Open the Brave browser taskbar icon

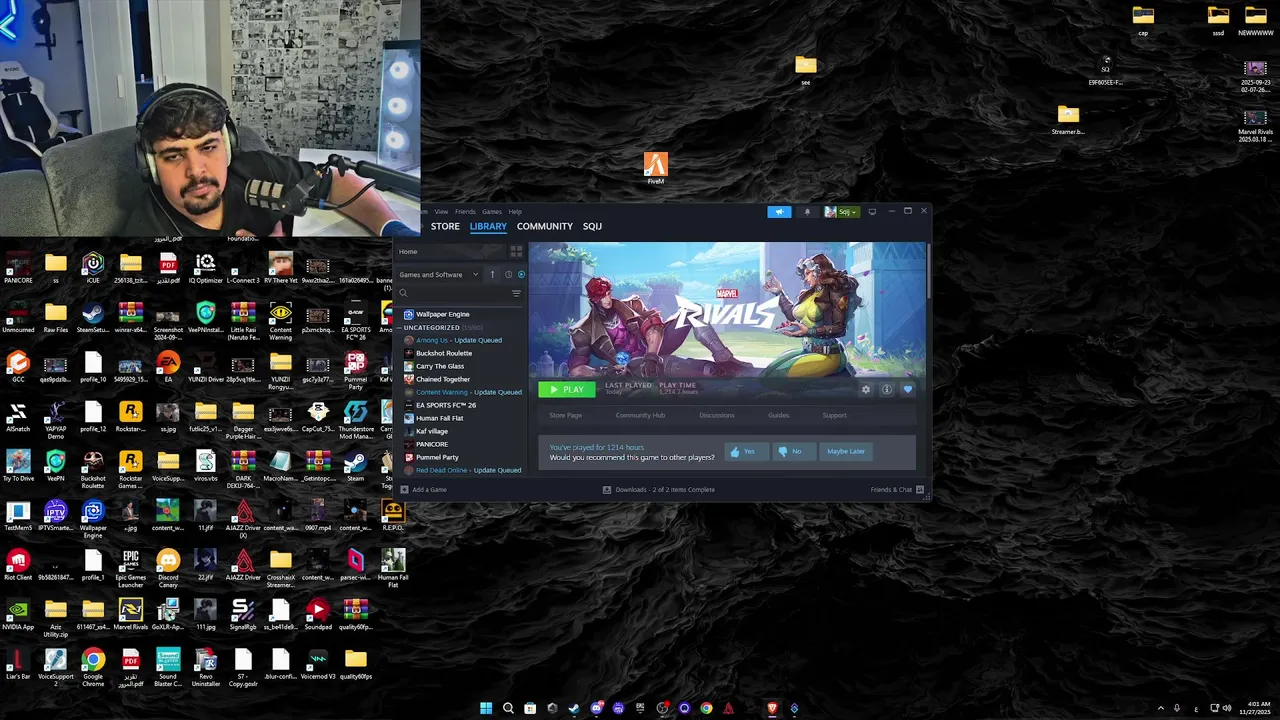(x=772, y=708)
